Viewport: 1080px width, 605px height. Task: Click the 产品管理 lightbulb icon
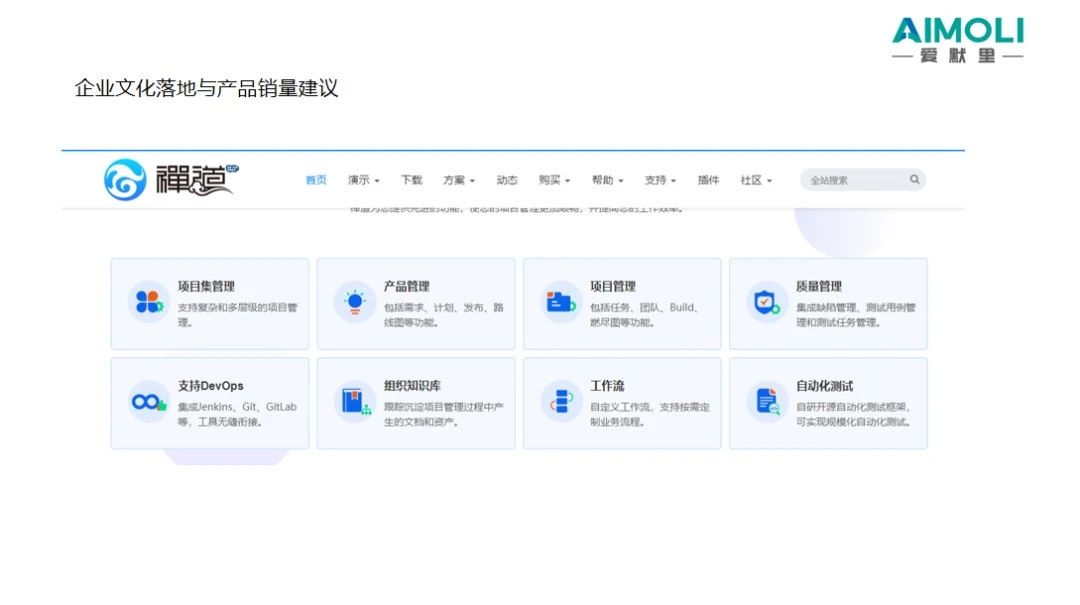[354, 301]
